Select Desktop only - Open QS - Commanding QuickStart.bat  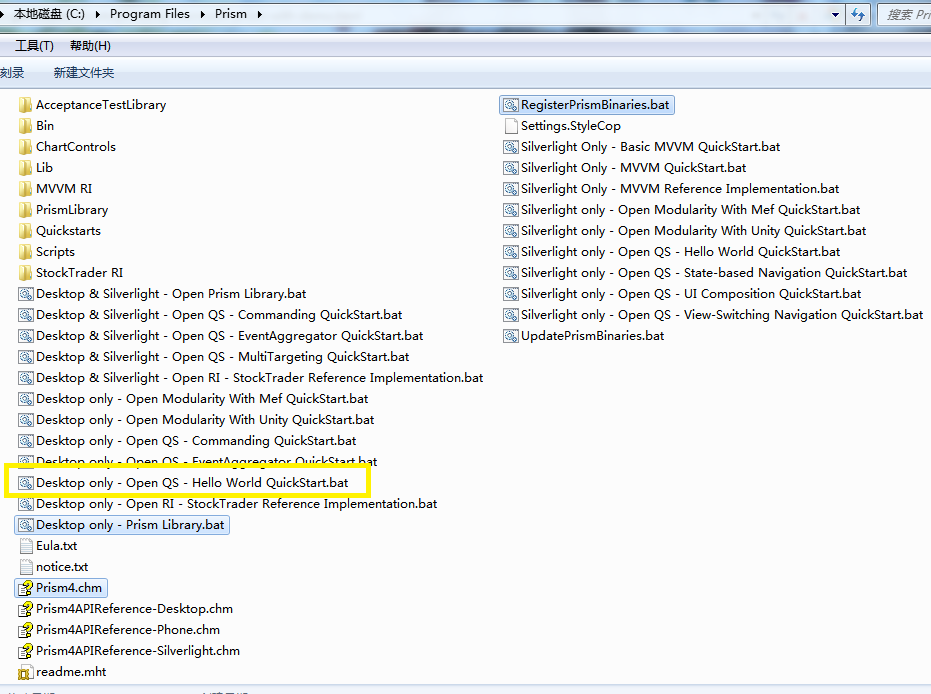tap(187, 441)
